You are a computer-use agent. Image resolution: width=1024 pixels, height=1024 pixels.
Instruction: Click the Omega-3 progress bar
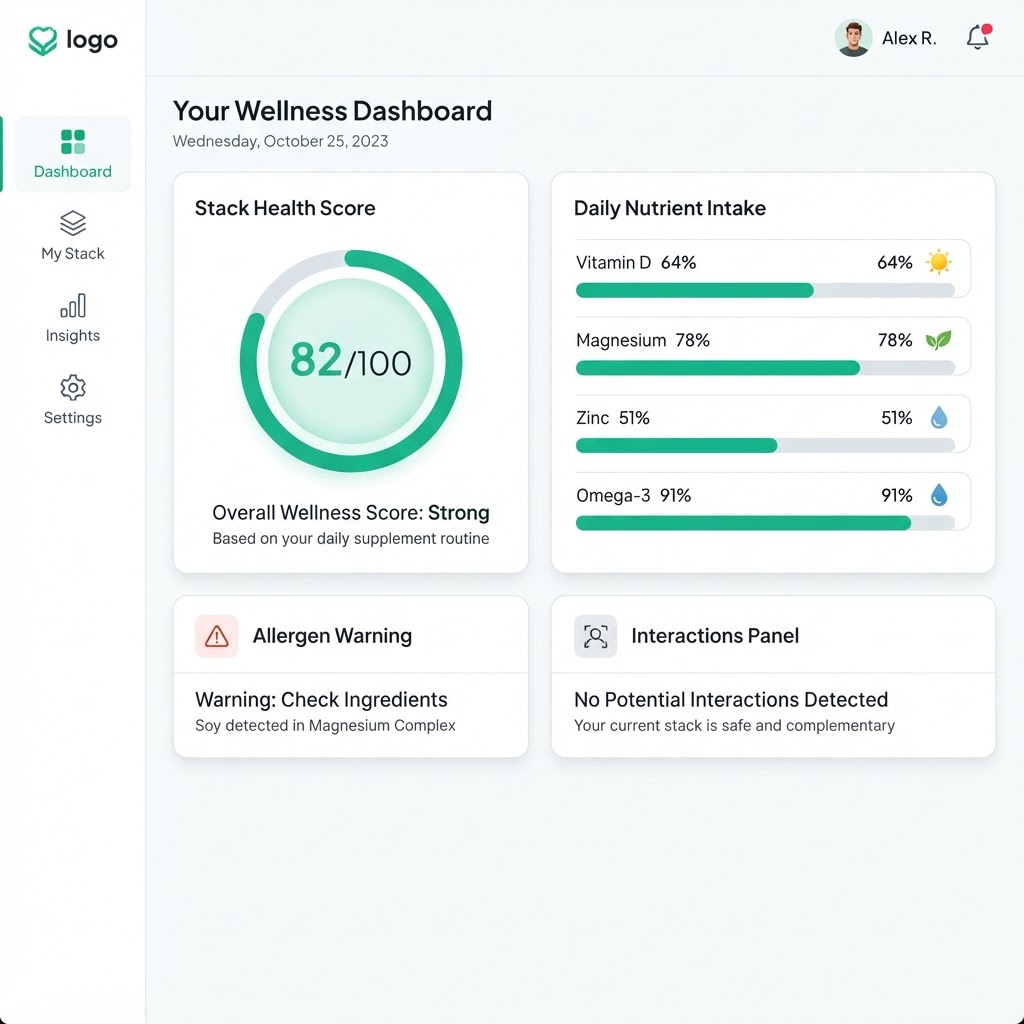[x=765, y=523]
